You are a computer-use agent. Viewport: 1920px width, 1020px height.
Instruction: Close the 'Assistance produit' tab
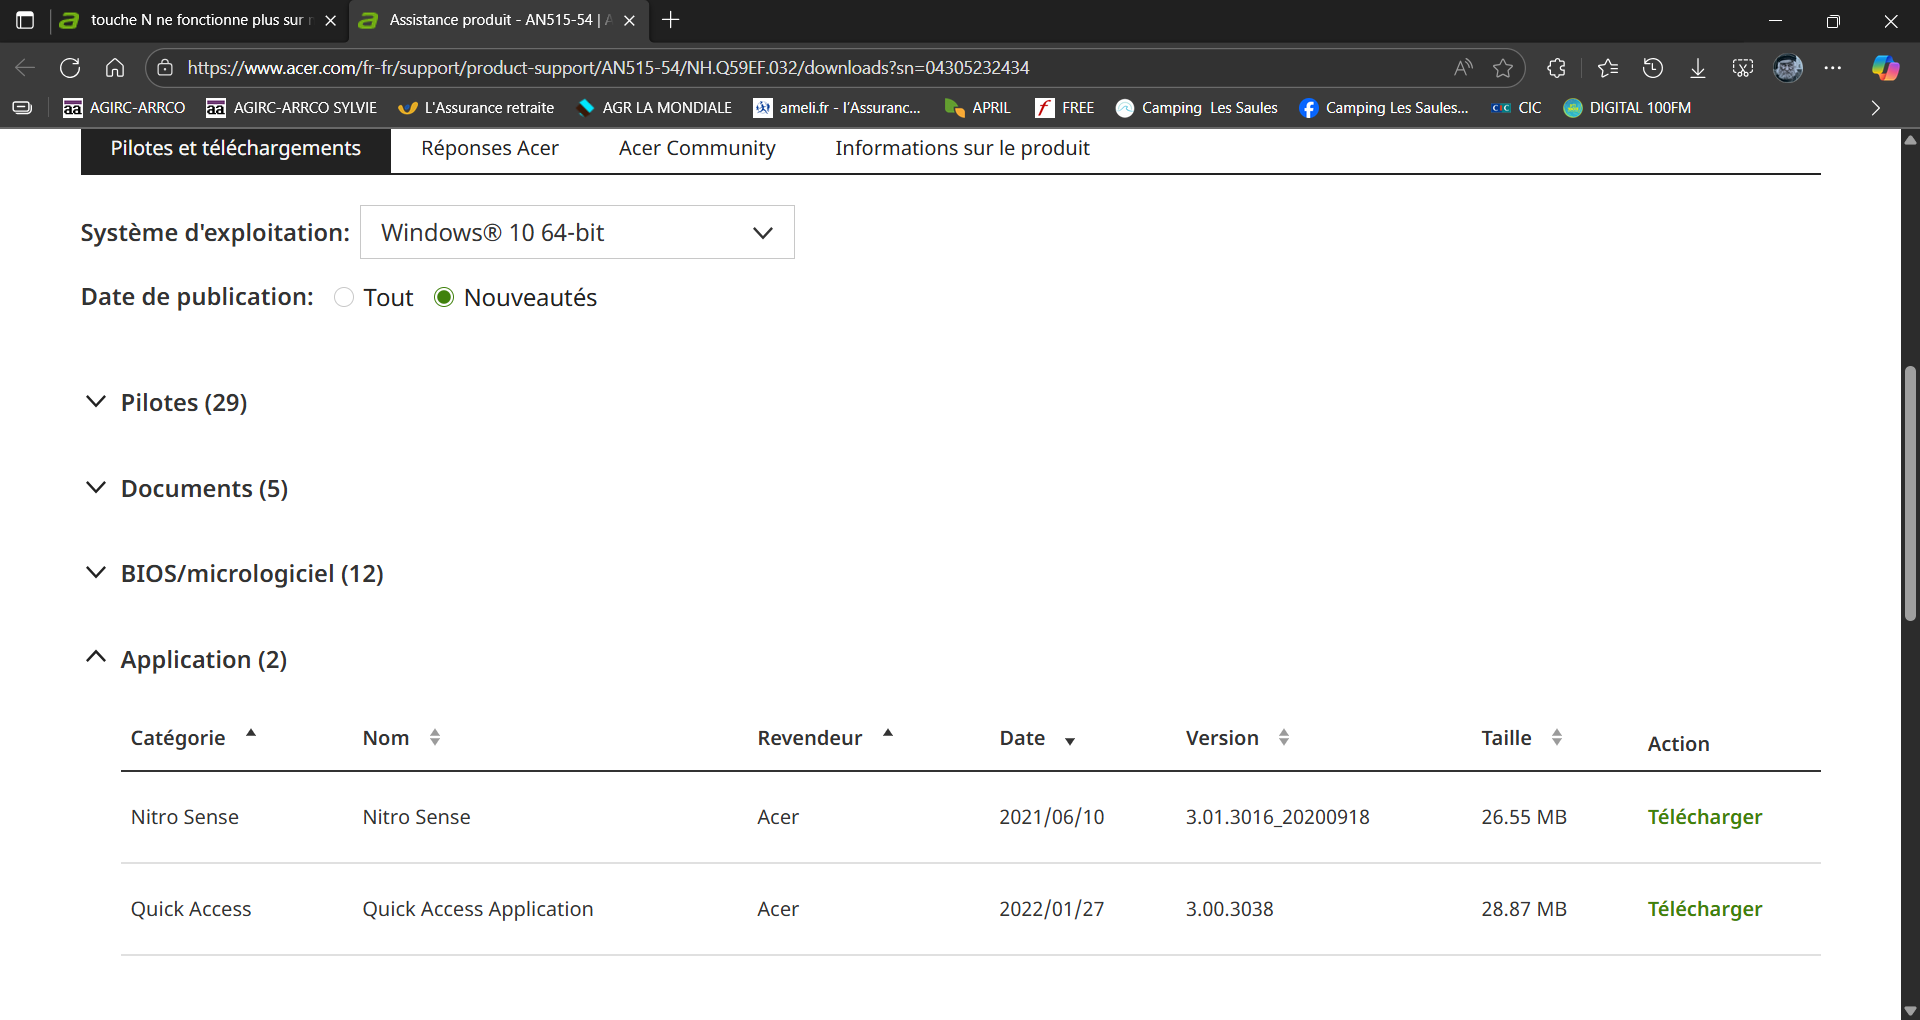(x=629, y=20)
